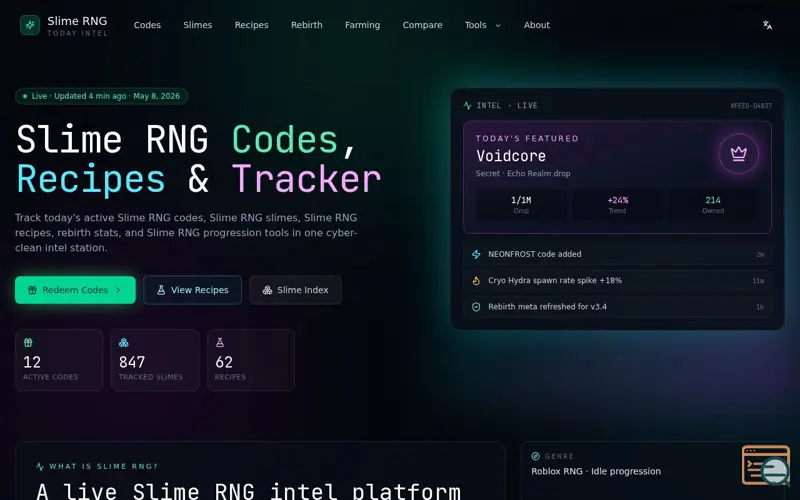This screenshot has height=500, width=800.
Task: Open the floating terminal chat widget
Action: point(766,465)
